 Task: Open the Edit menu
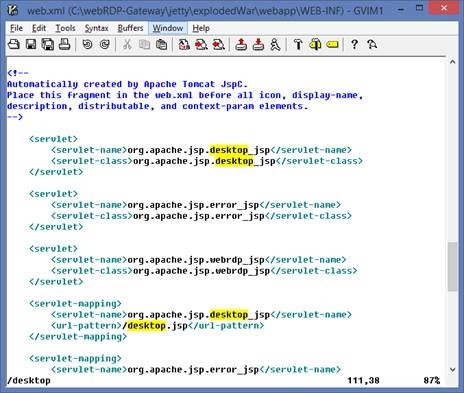(x=39, y=28)
